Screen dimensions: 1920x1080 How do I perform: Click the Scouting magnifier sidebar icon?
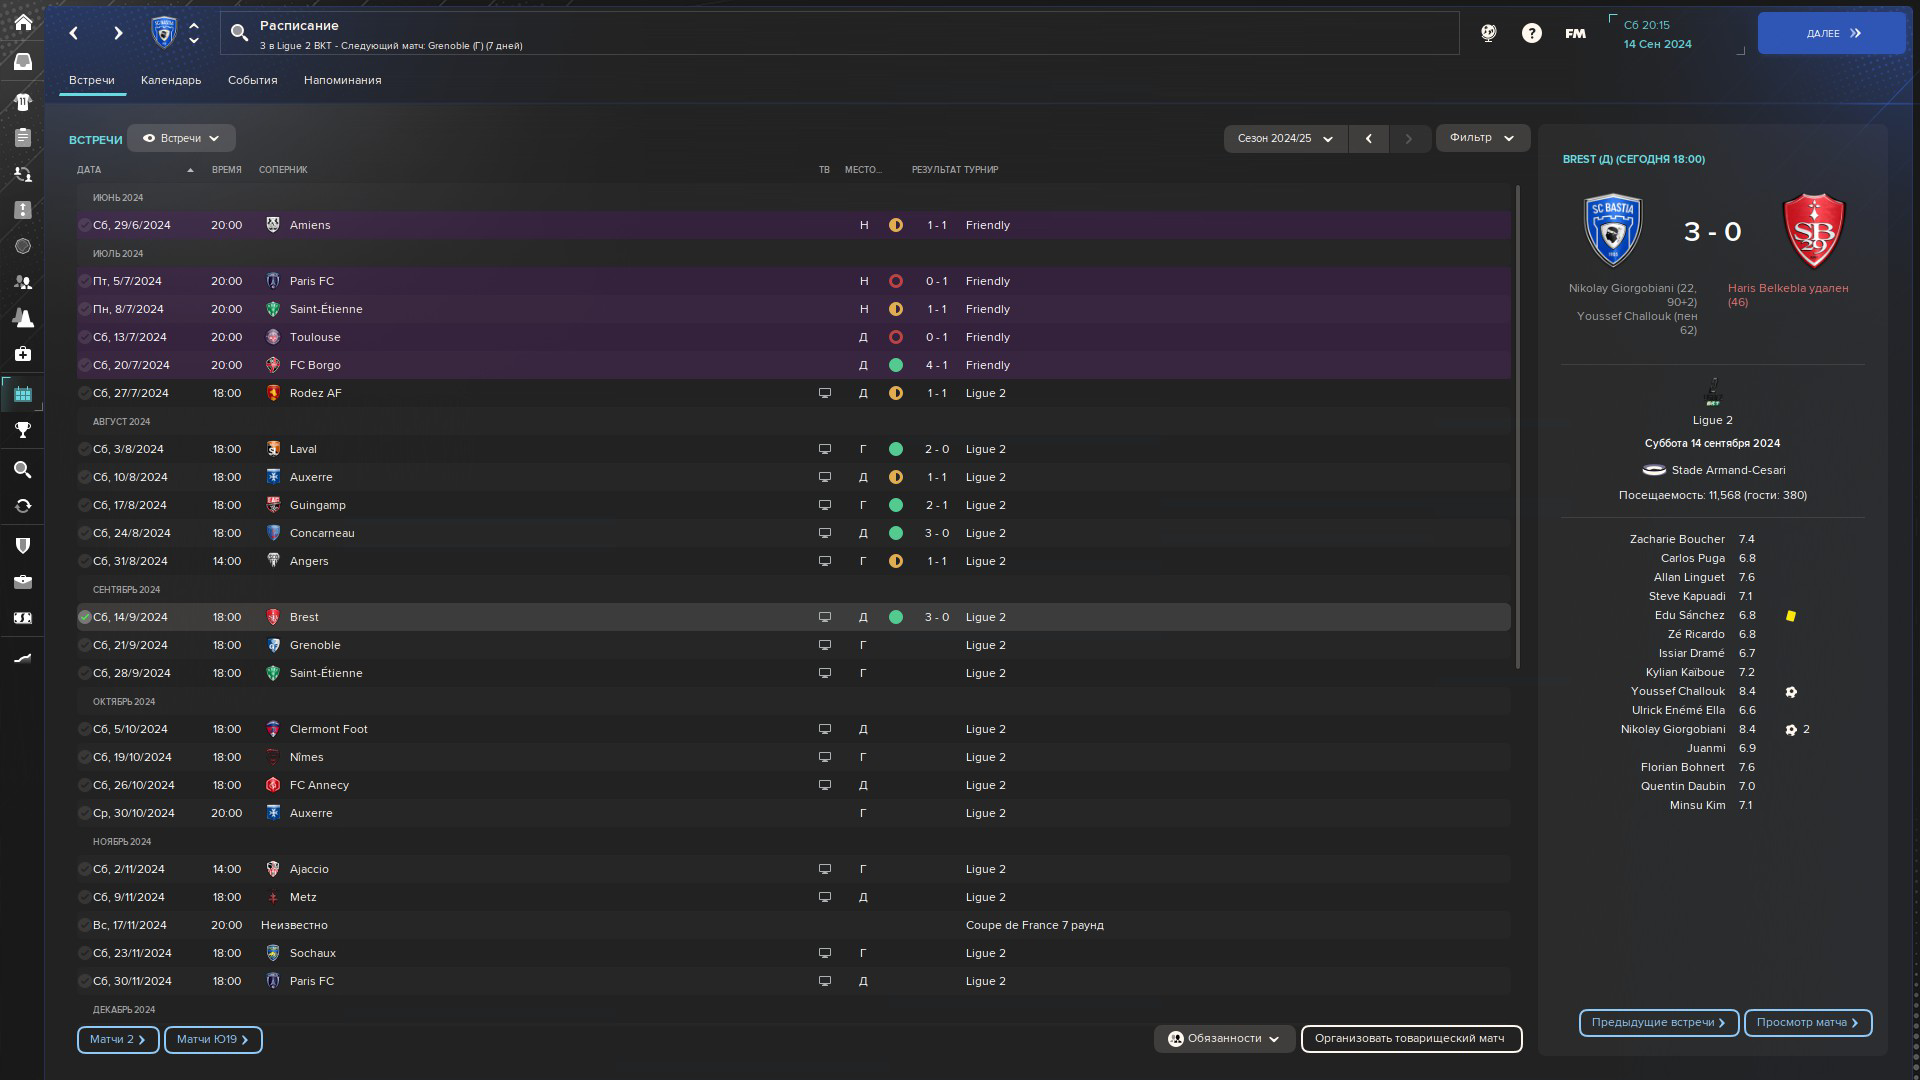click(x=22, y=469)
